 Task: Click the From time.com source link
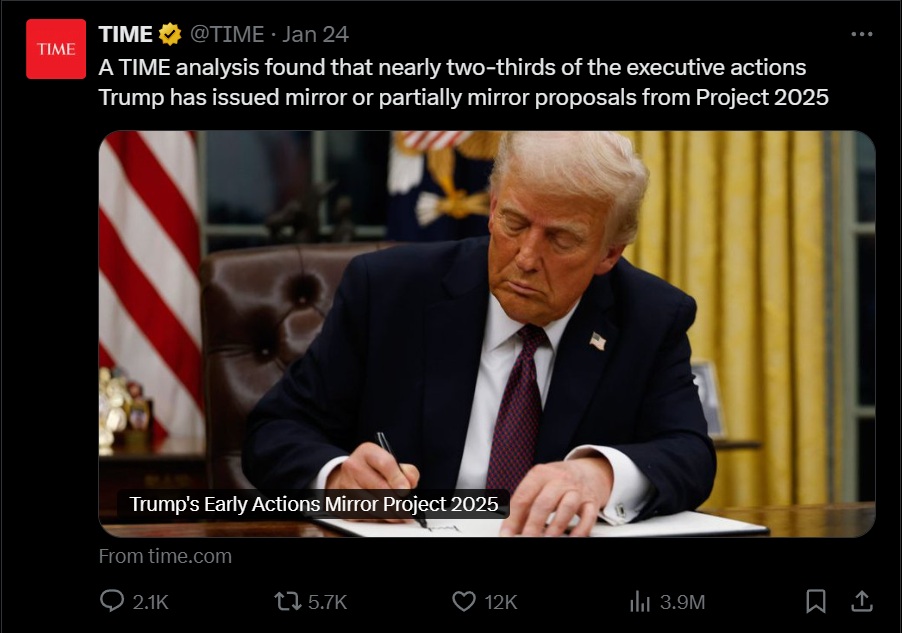click(x=165, y=556)
